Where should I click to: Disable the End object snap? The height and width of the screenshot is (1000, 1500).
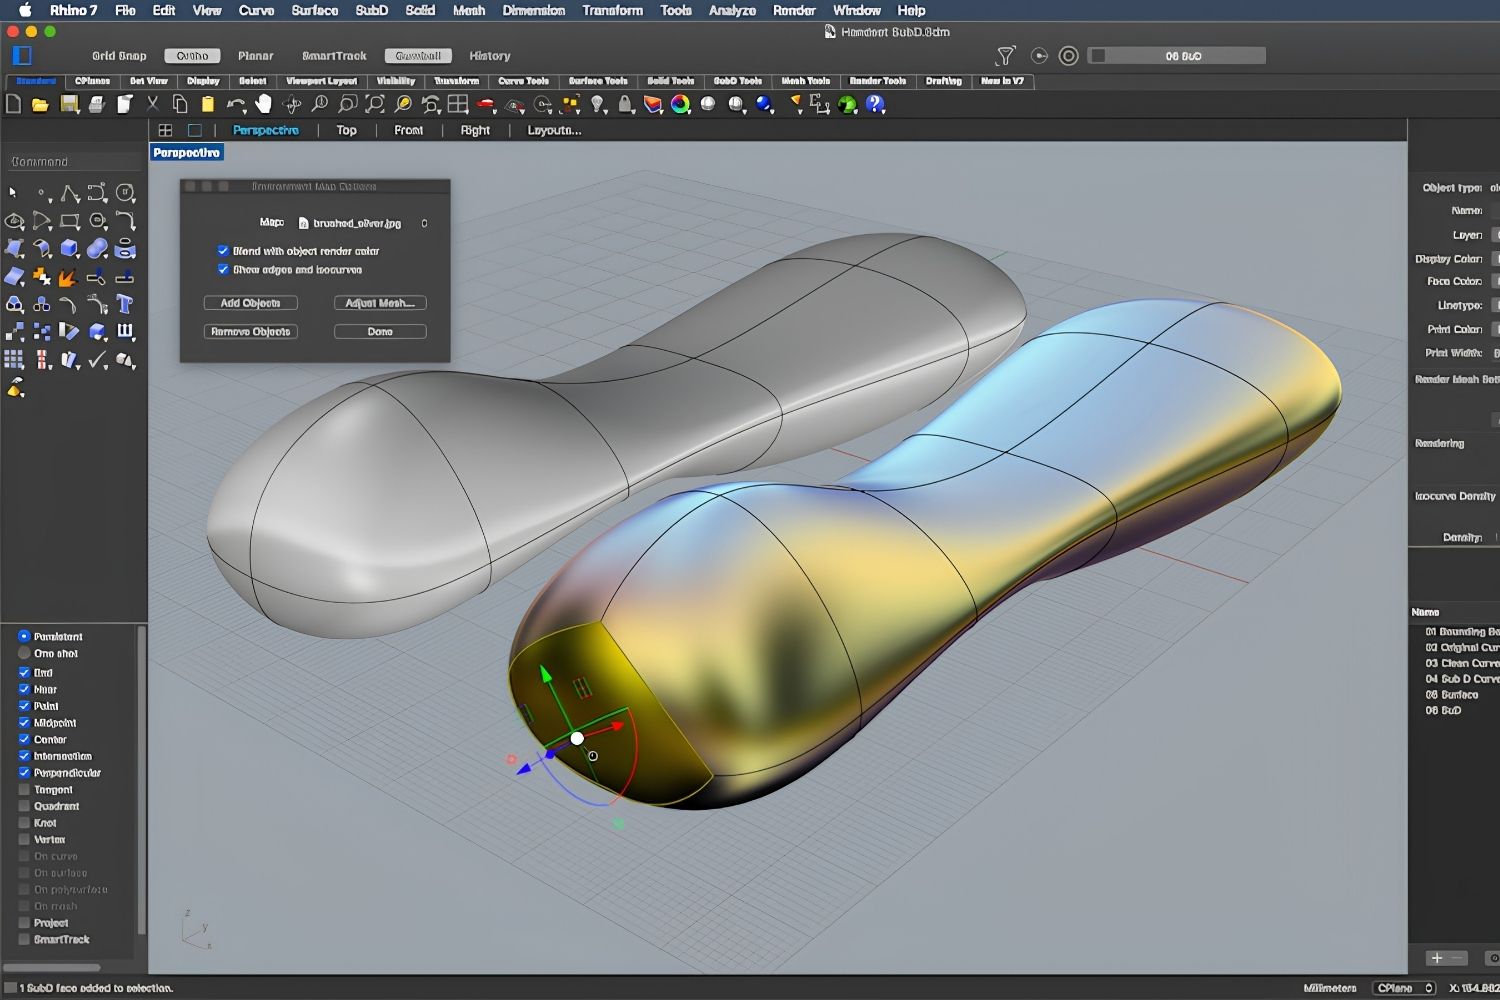24,672
